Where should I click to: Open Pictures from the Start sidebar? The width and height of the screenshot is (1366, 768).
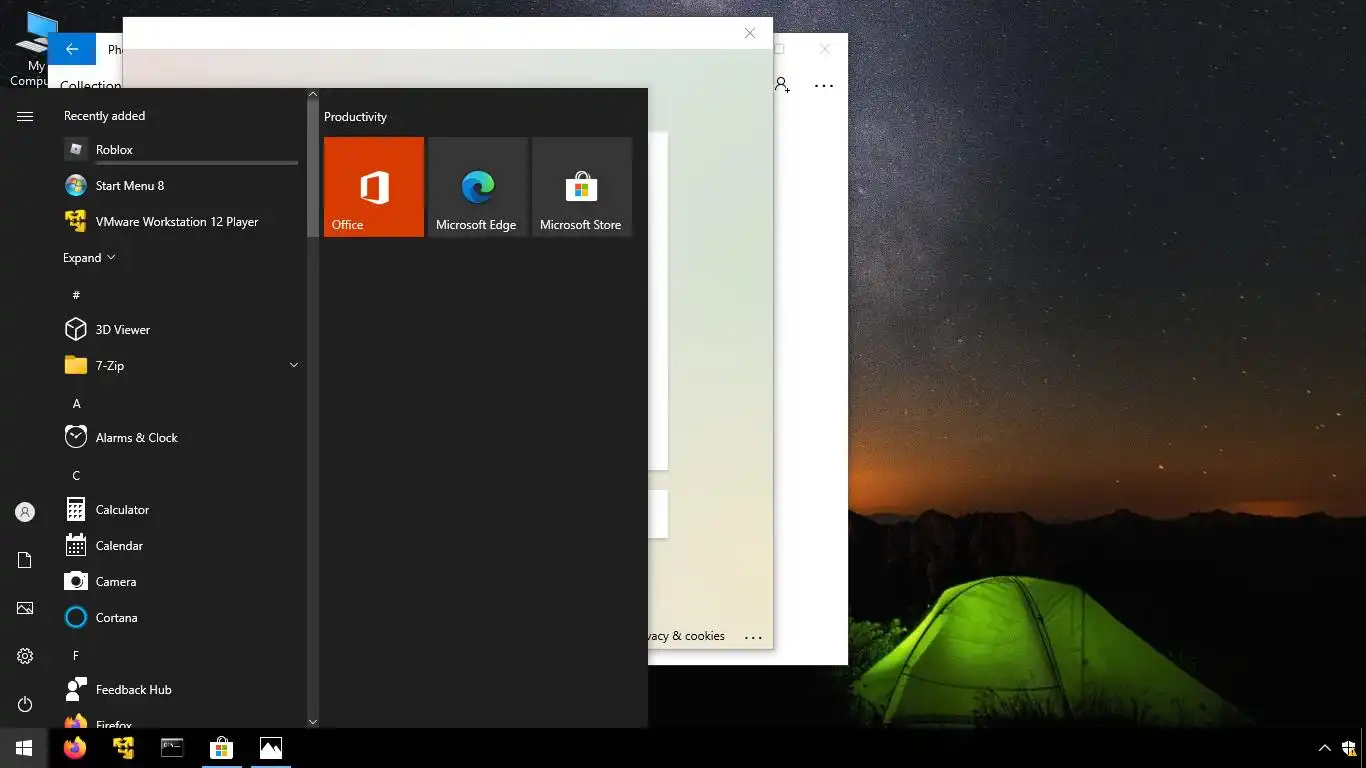[25, 608]
